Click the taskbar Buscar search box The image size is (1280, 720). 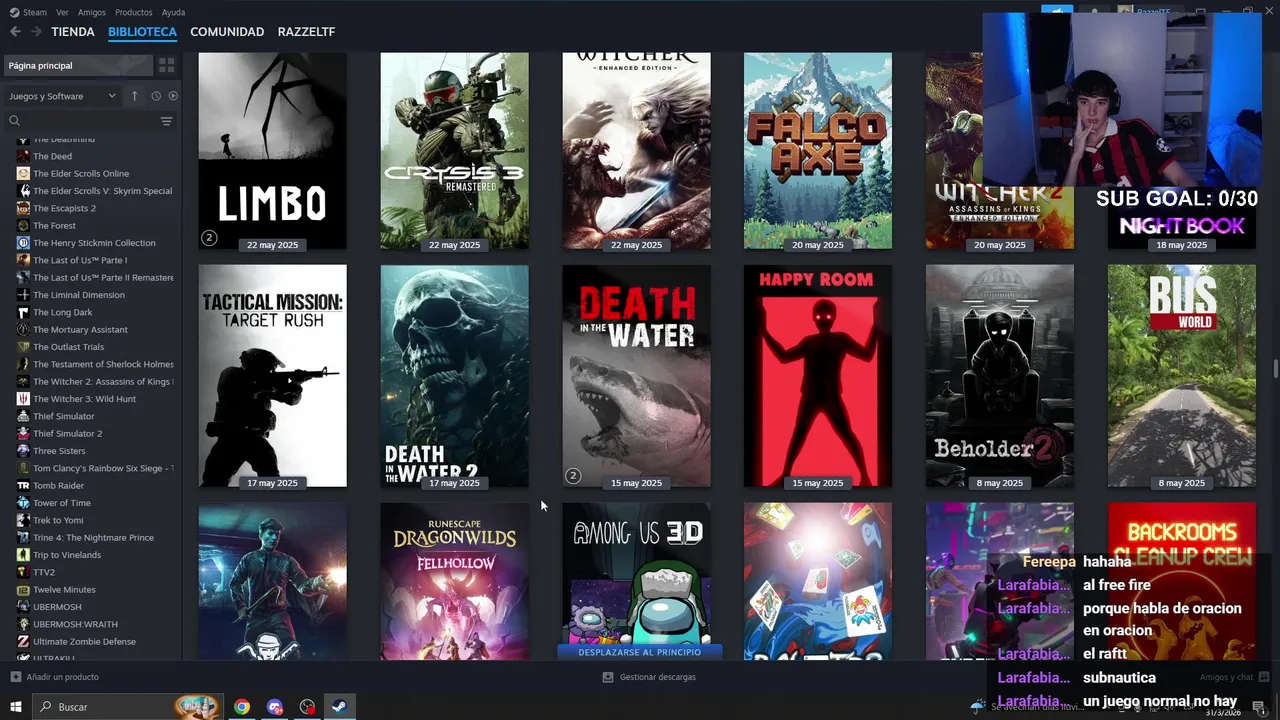pos(129,707)
